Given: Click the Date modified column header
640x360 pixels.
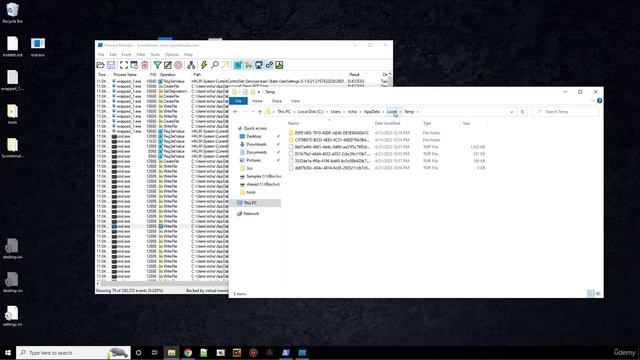Looking at the screenshot, I should pyautogui.click(x=387, y=123).
